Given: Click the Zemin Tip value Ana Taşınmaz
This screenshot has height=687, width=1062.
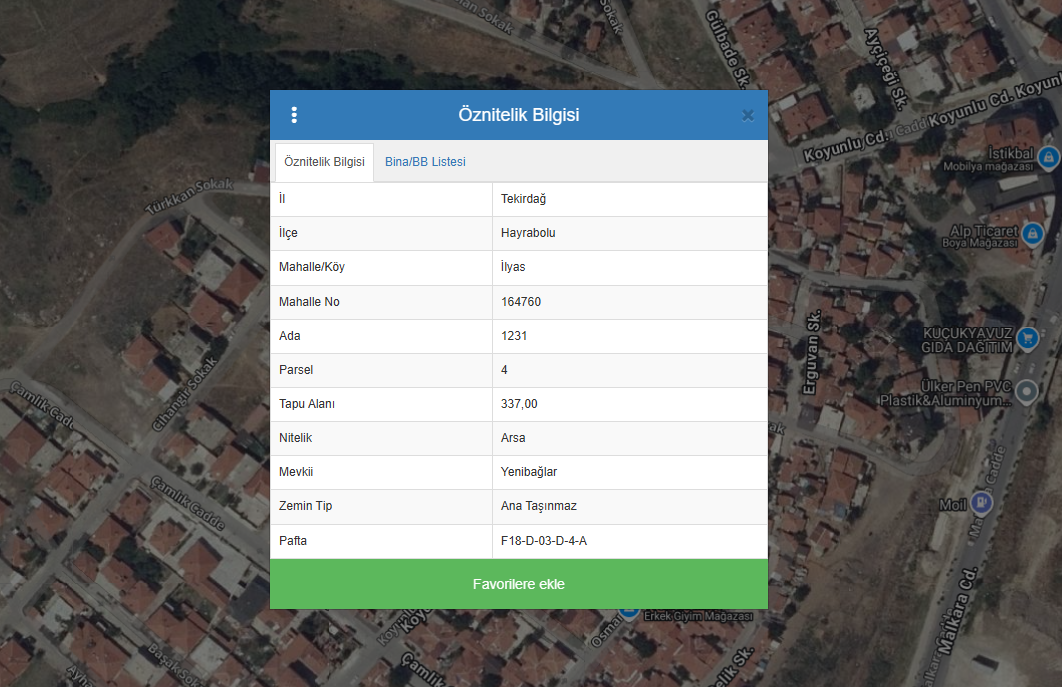Looking at the screenshot, I should pyautogui.click(x=538, y=506).
